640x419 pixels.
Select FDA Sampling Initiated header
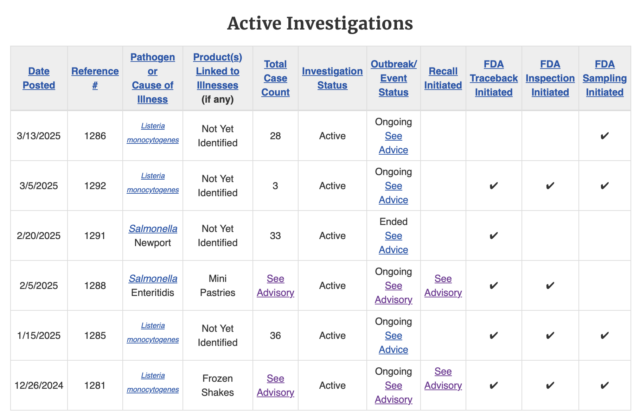(604, 78)
